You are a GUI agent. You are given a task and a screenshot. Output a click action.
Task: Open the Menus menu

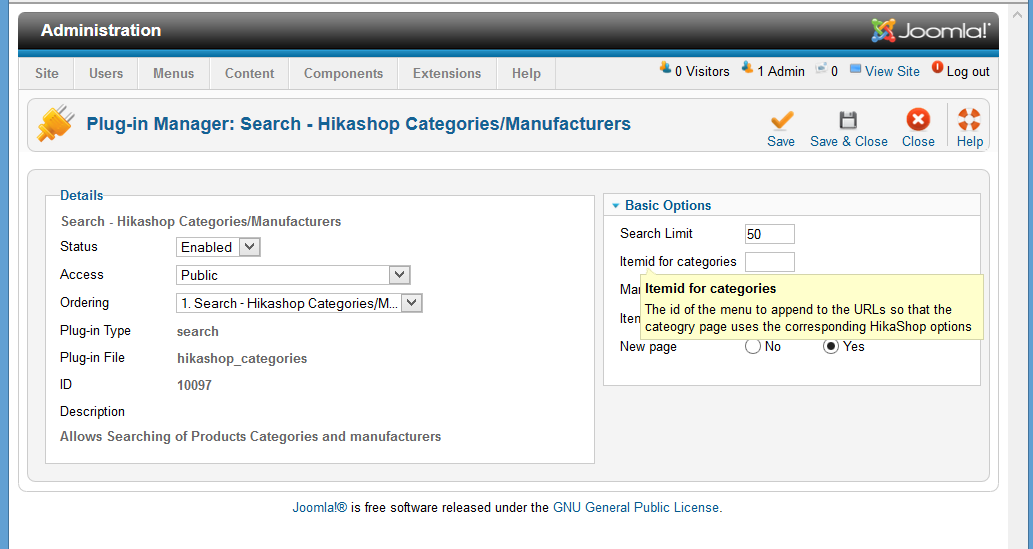(x=173, y=73)
